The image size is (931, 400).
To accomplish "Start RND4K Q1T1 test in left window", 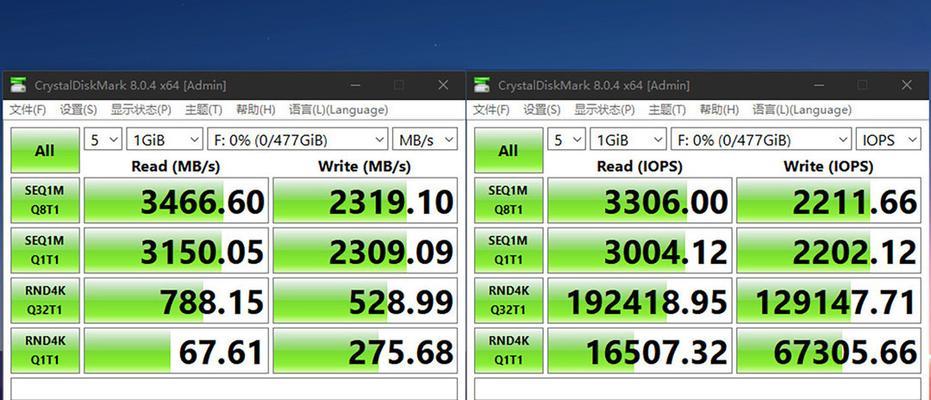I will (45, 350).
